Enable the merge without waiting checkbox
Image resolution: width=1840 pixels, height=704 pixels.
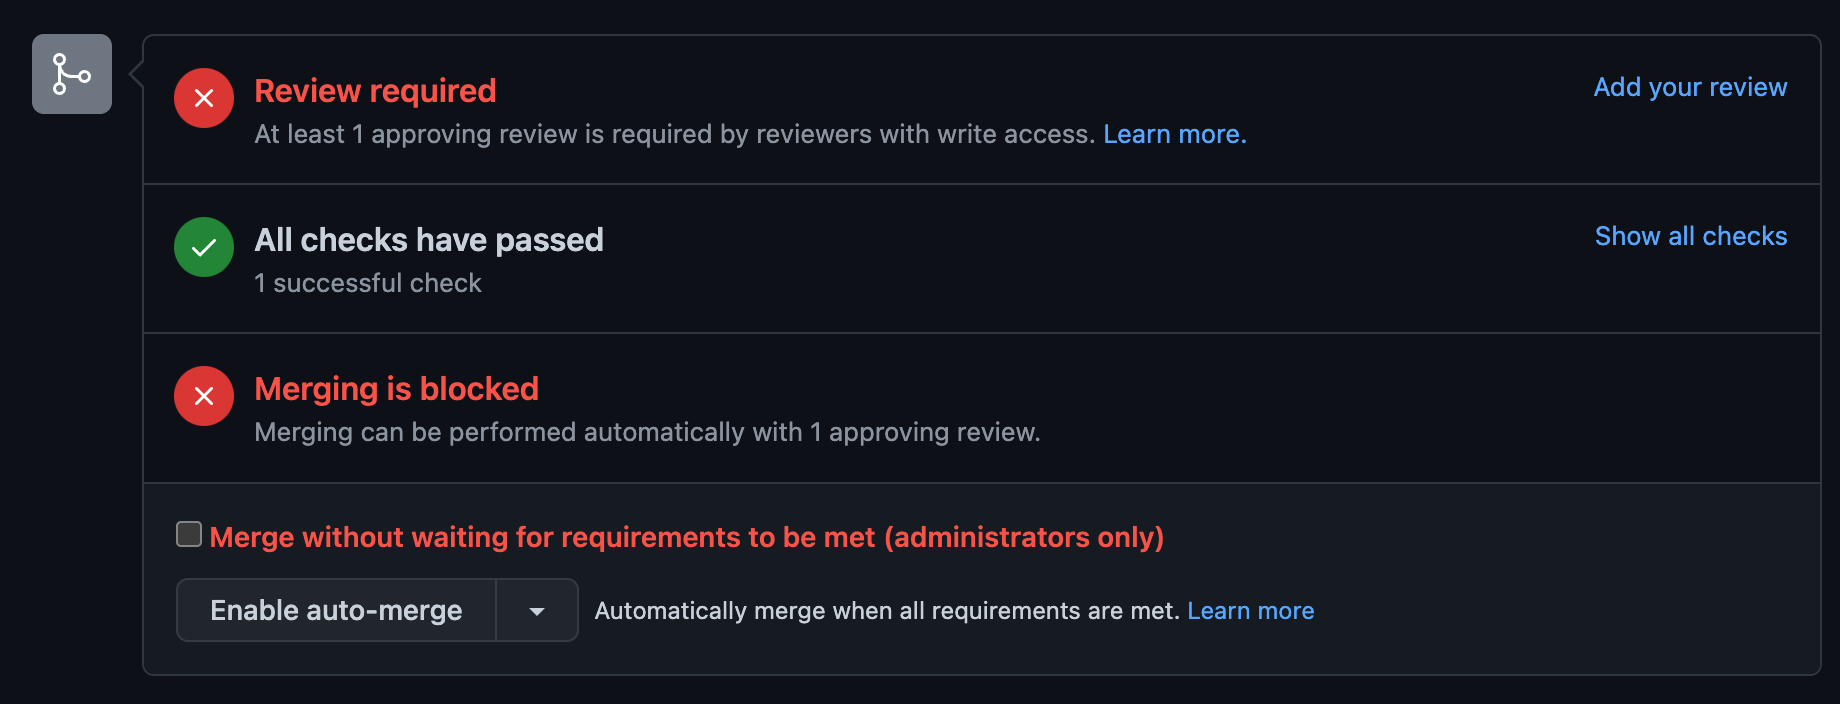[x=188, y=534]
